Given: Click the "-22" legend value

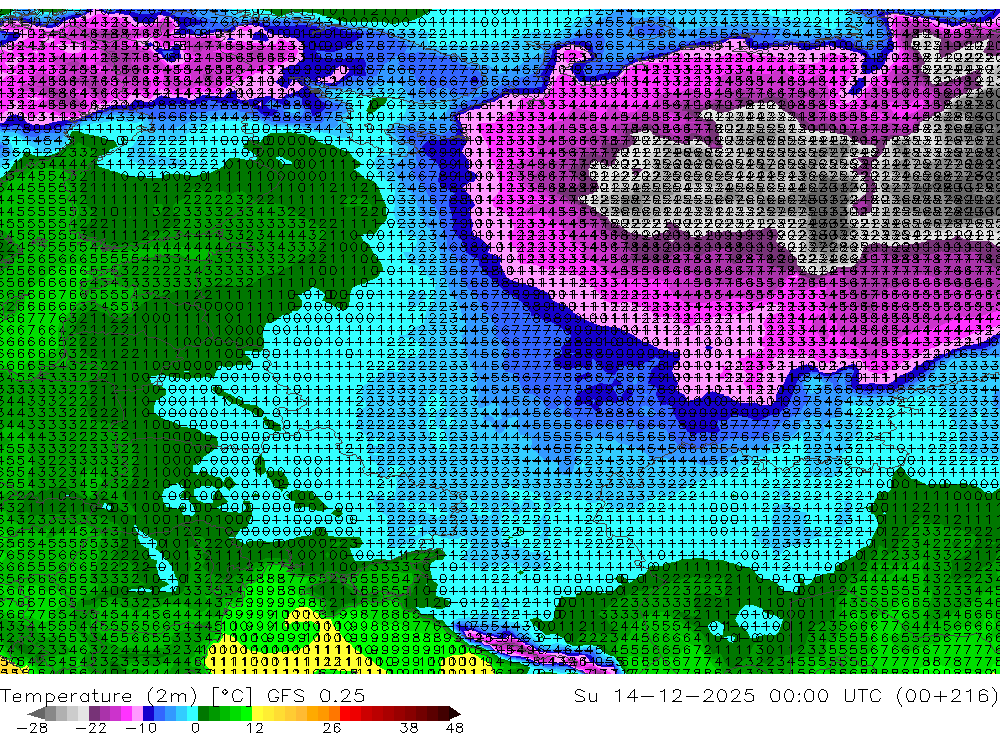Looking at the screenshot, I should point(91,728).
